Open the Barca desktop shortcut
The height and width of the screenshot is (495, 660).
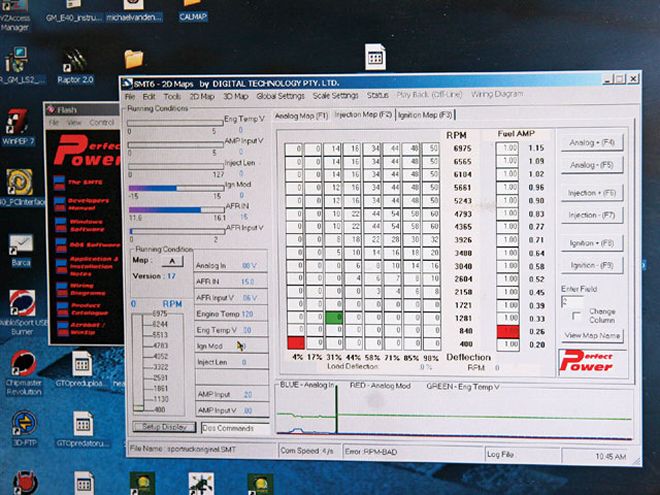21,251
